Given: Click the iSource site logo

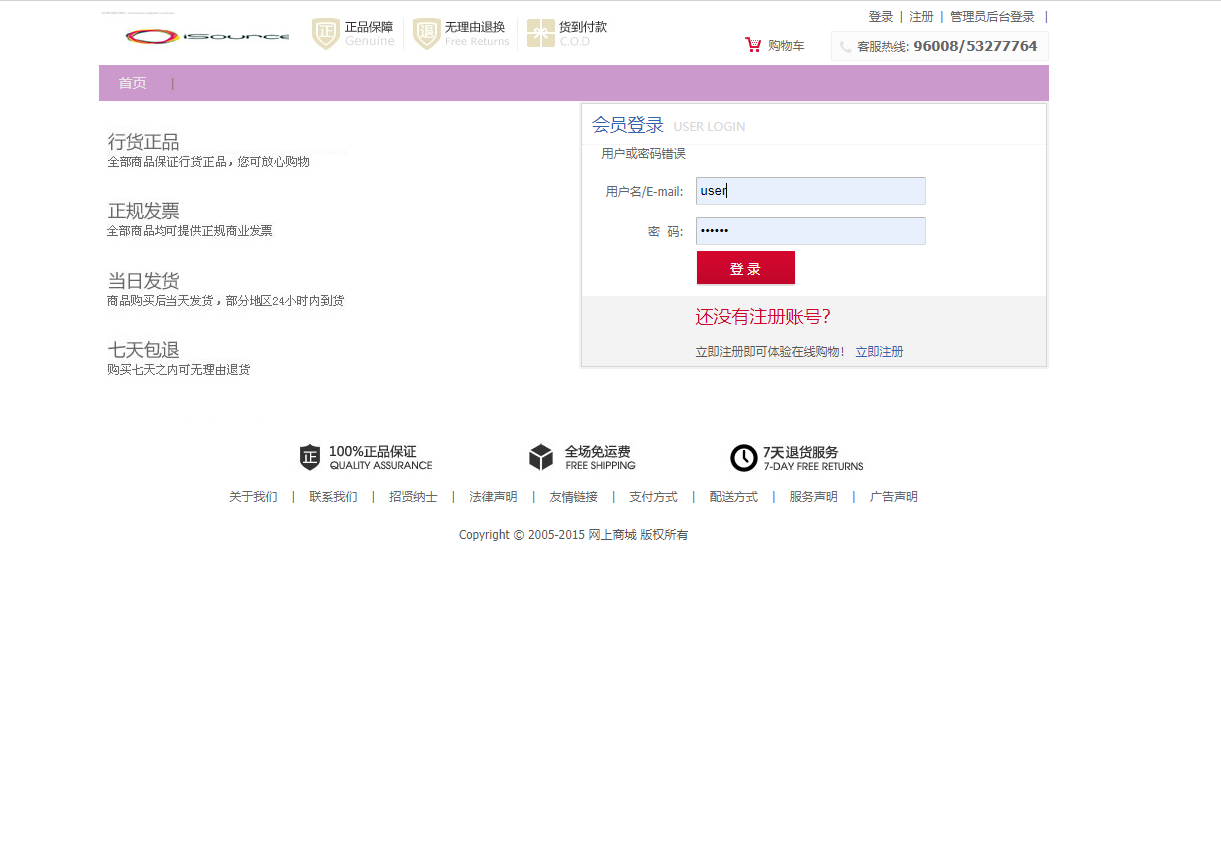Looking at the screenshot, I should pyautogui.click(x=205, y=34).
